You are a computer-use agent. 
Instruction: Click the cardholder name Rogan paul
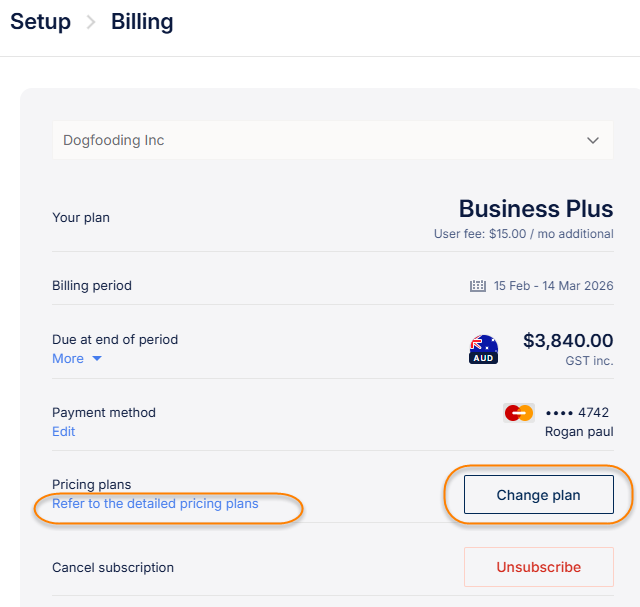578,432
